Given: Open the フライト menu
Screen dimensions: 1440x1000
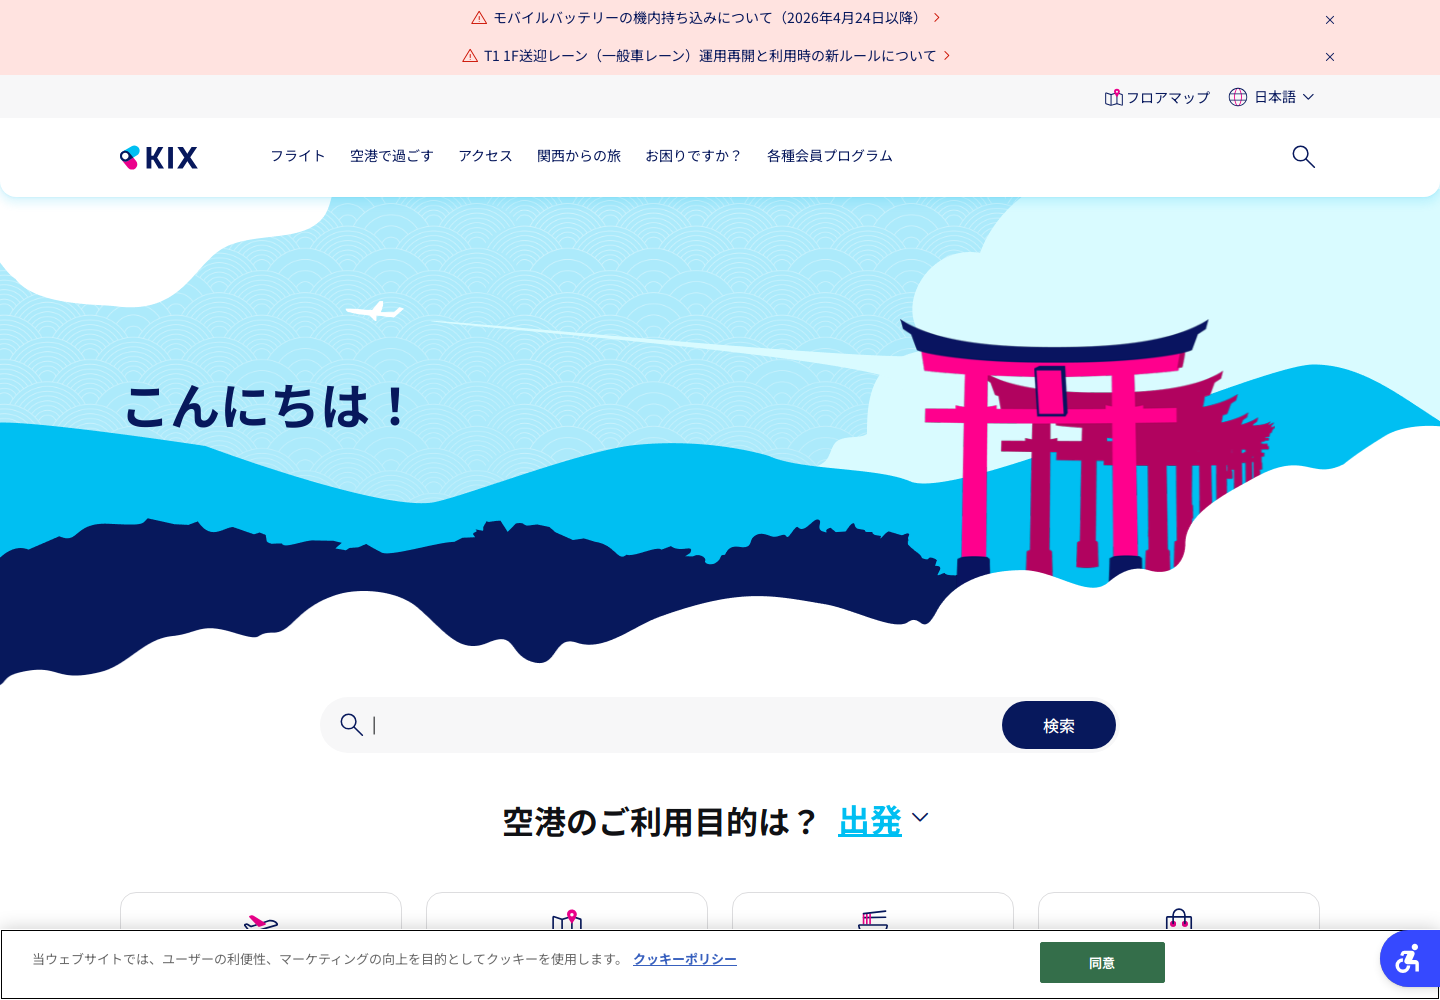Looking at the screenshot, I should point(298,156).
